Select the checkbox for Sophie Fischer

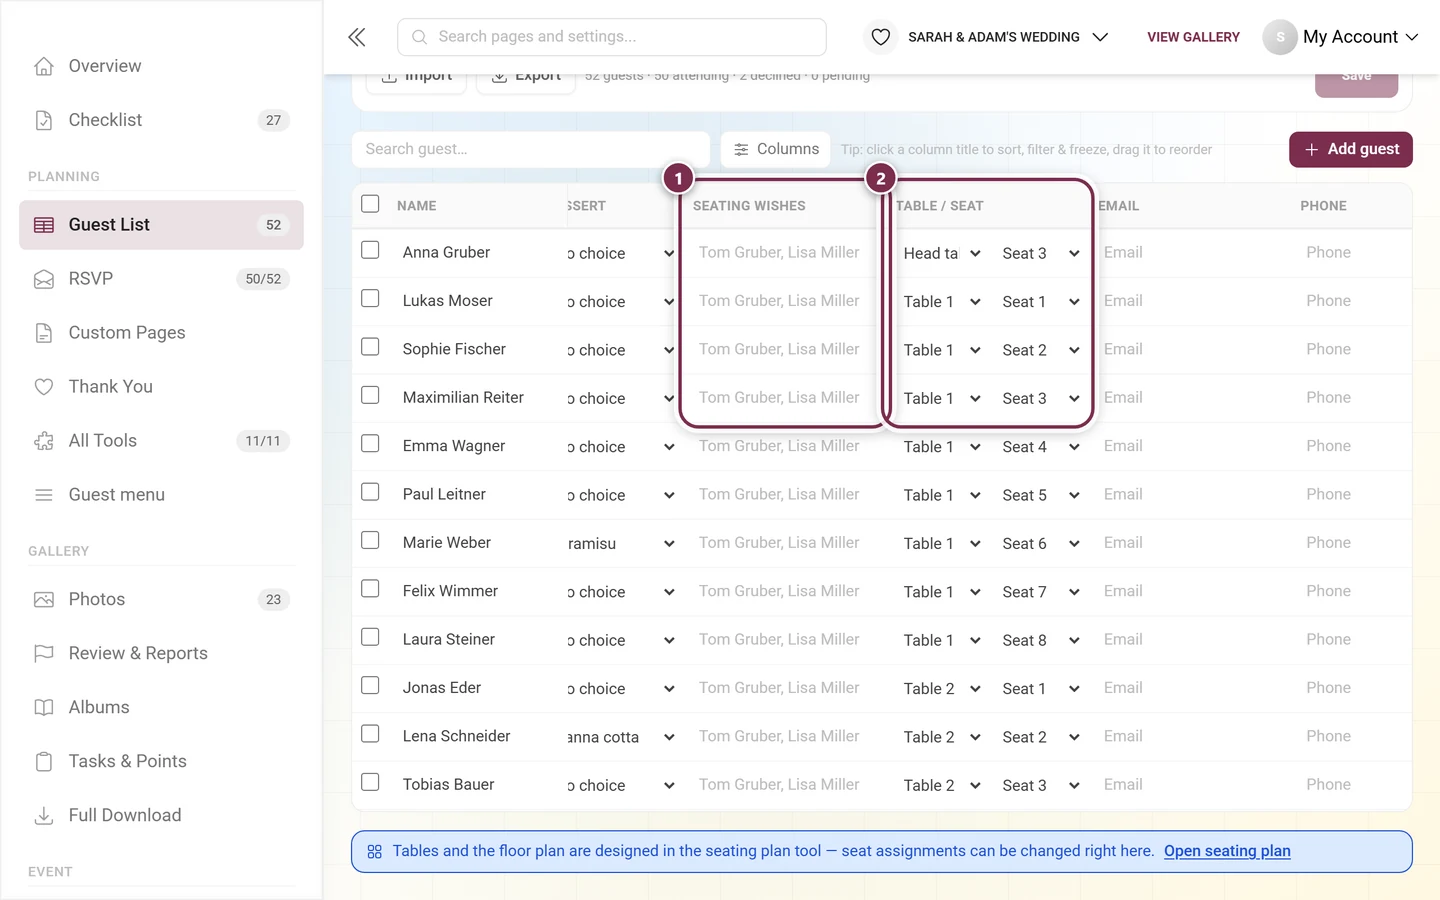370,347
